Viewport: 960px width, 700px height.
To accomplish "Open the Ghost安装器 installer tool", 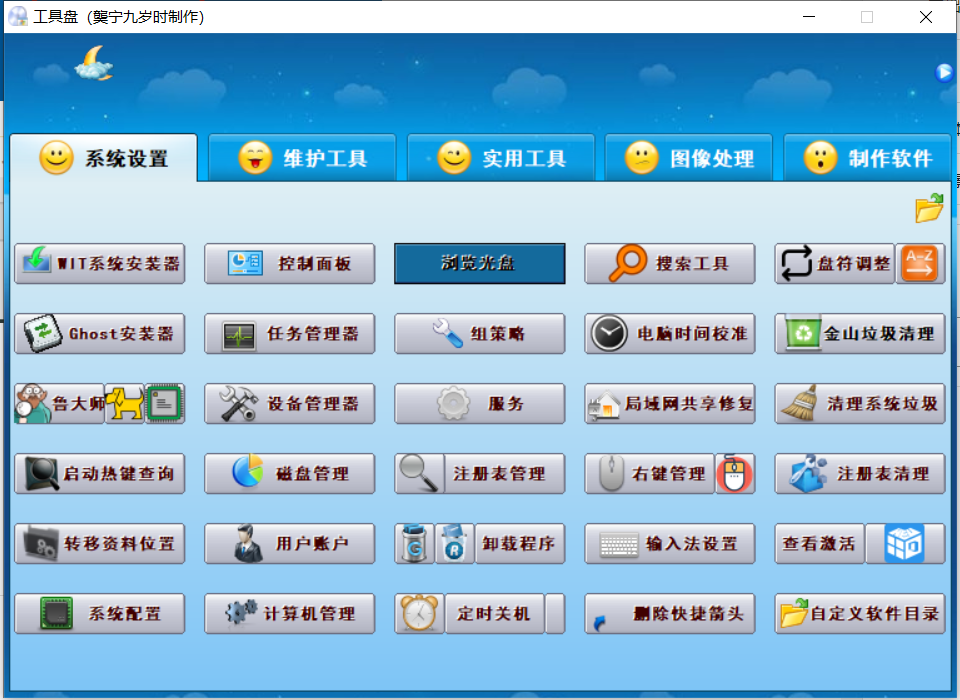I will 99,333.
